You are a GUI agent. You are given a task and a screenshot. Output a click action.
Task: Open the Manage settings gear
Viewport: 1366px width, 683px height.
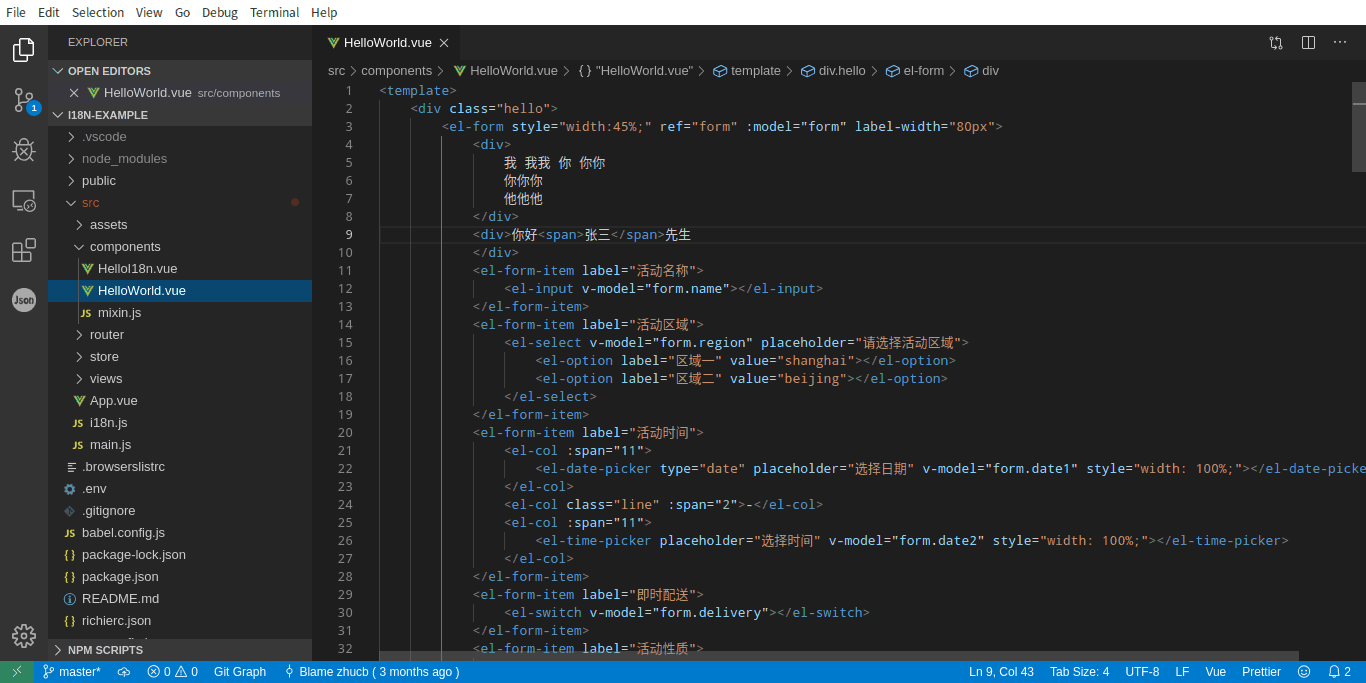point(24,635)
